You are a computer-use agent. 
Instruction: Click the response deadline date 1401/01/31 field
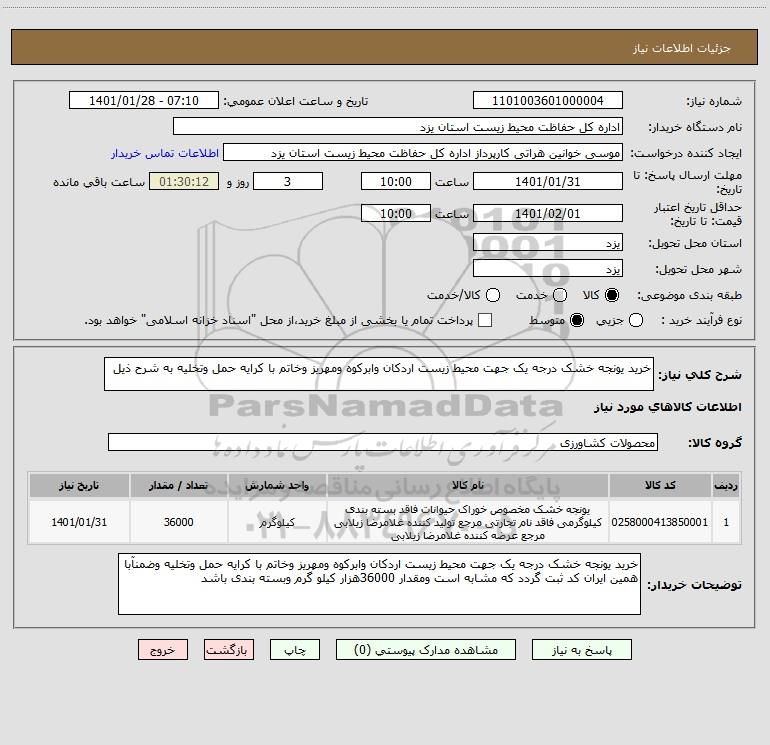coord(548,181)
